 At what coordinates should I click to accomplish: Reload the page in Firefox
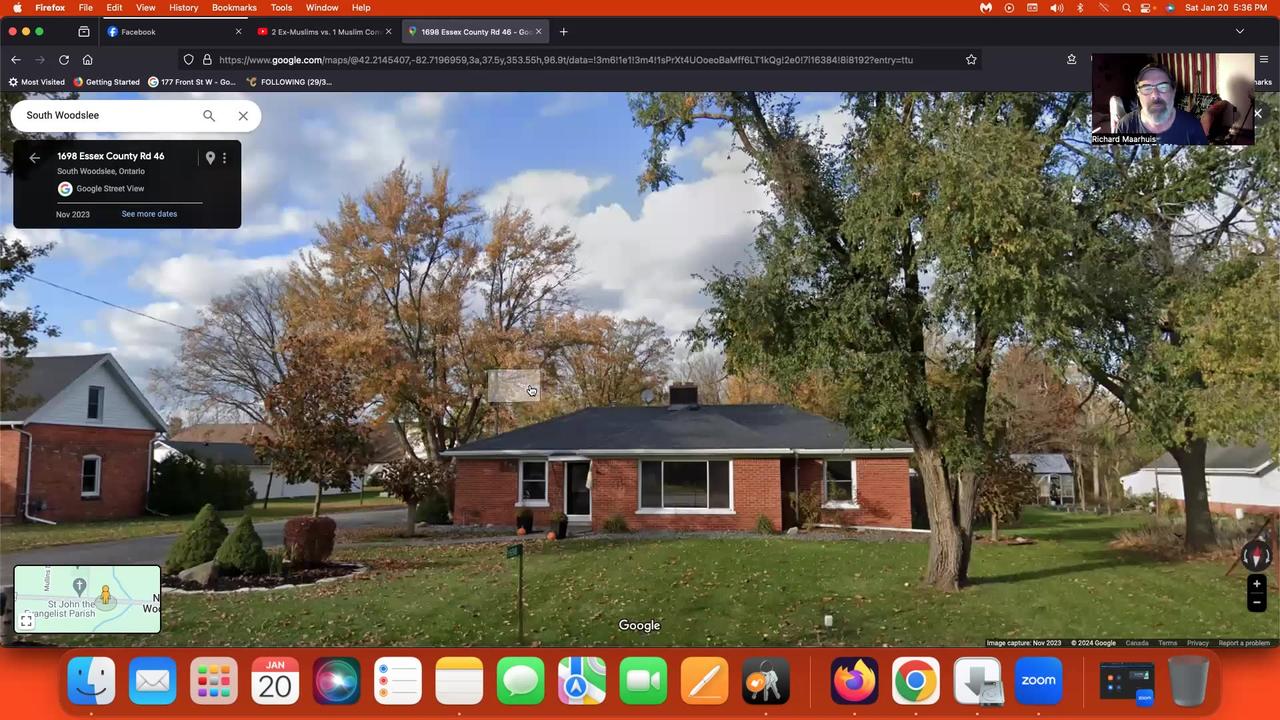tap(64, 60)
